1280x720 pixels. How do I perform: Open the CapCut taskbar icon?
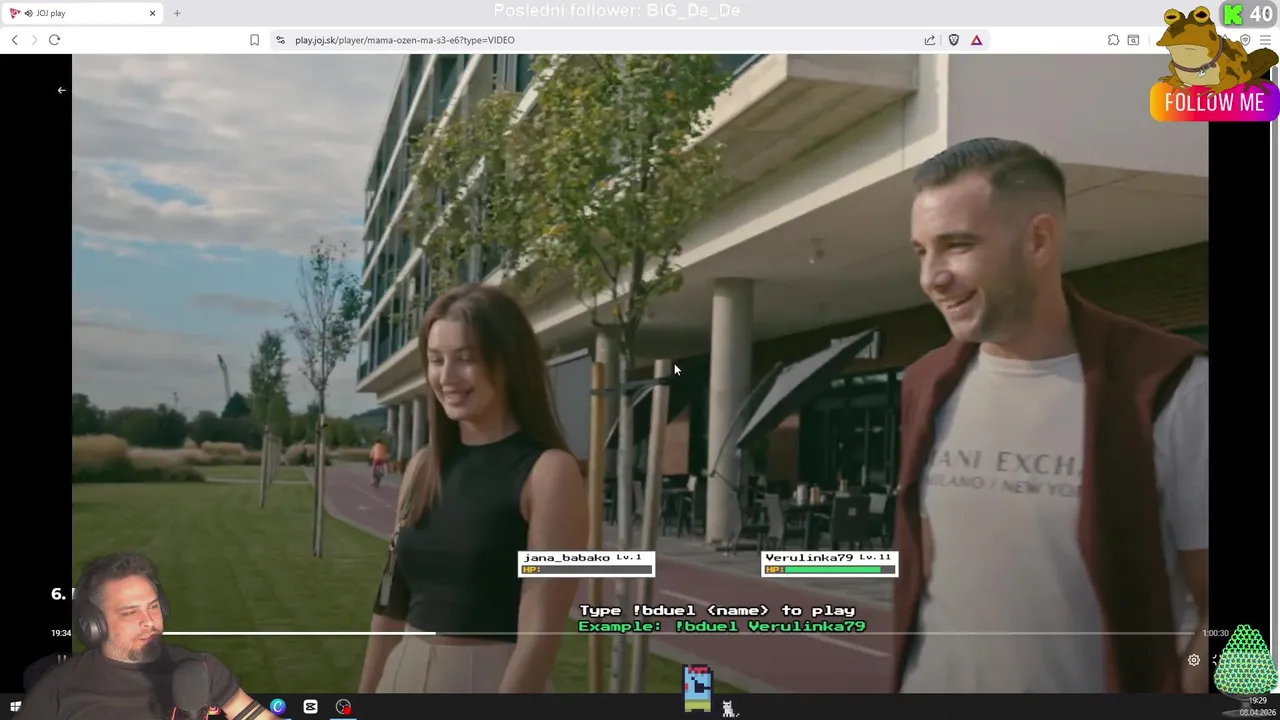(310, 707)
